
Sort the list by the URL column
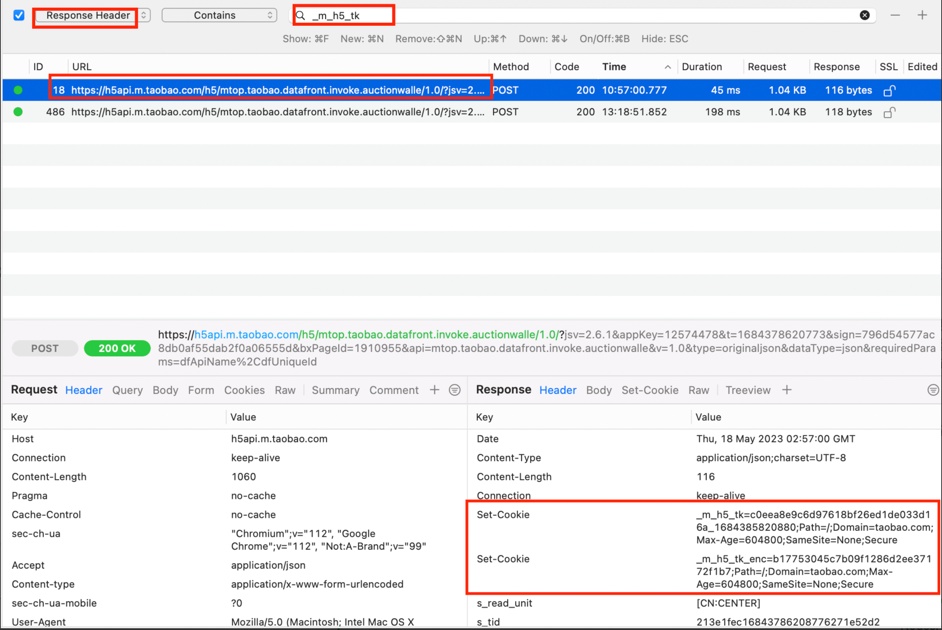coord(82,67)
